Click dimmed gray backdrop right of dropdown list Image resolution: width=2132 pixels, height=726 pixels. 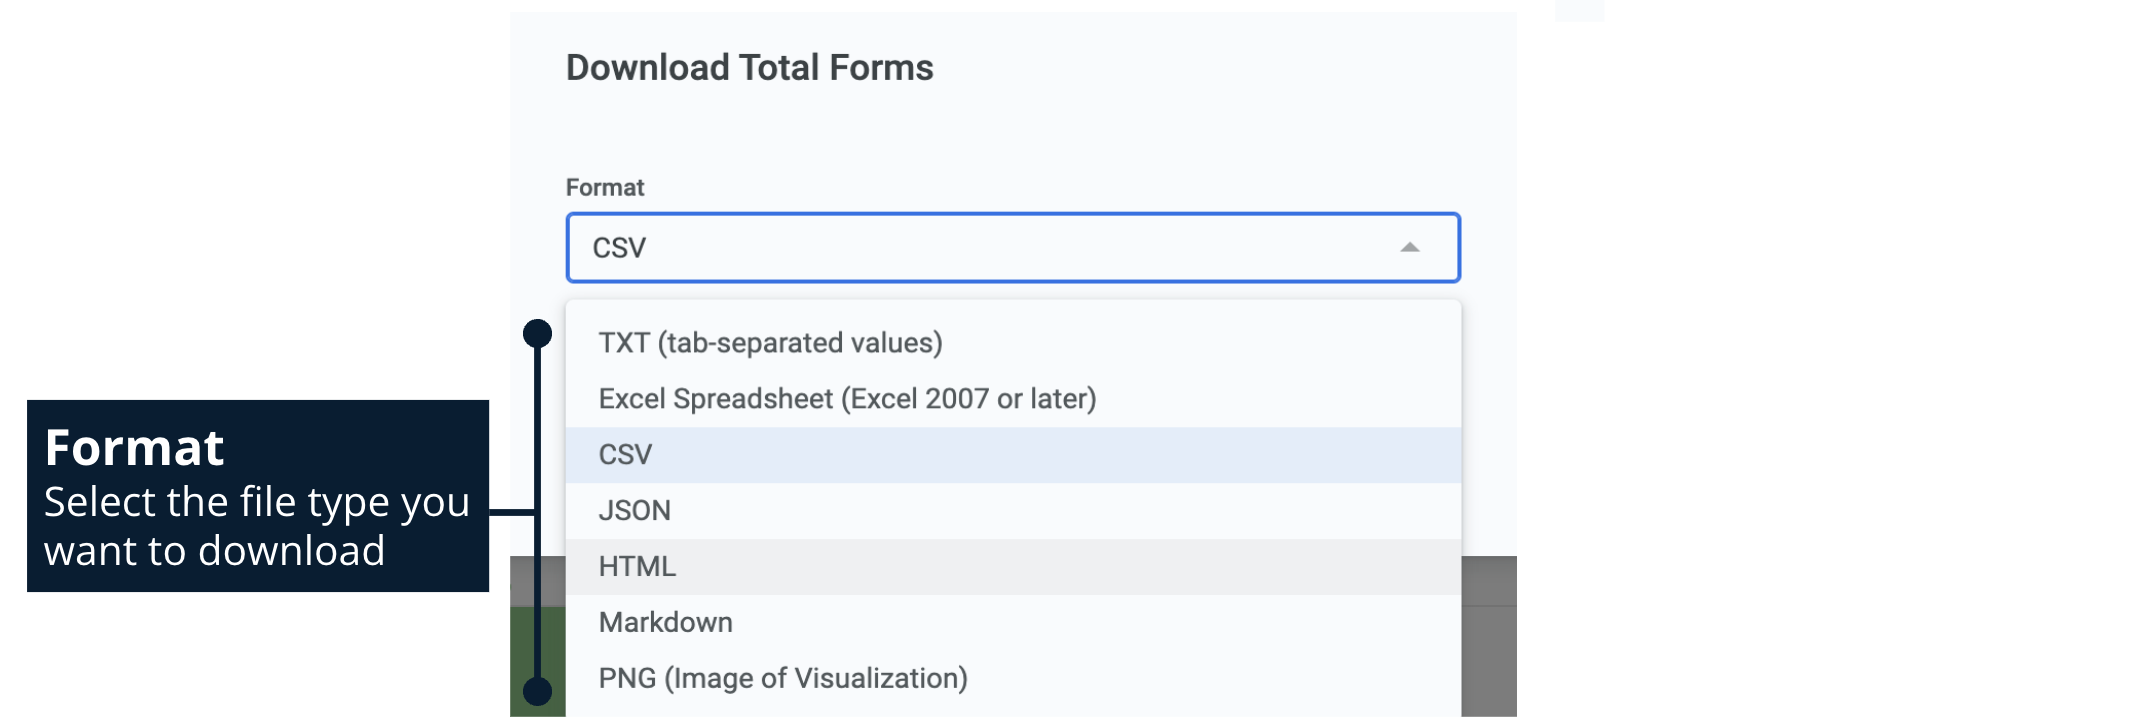click(x=1488, y=640)
